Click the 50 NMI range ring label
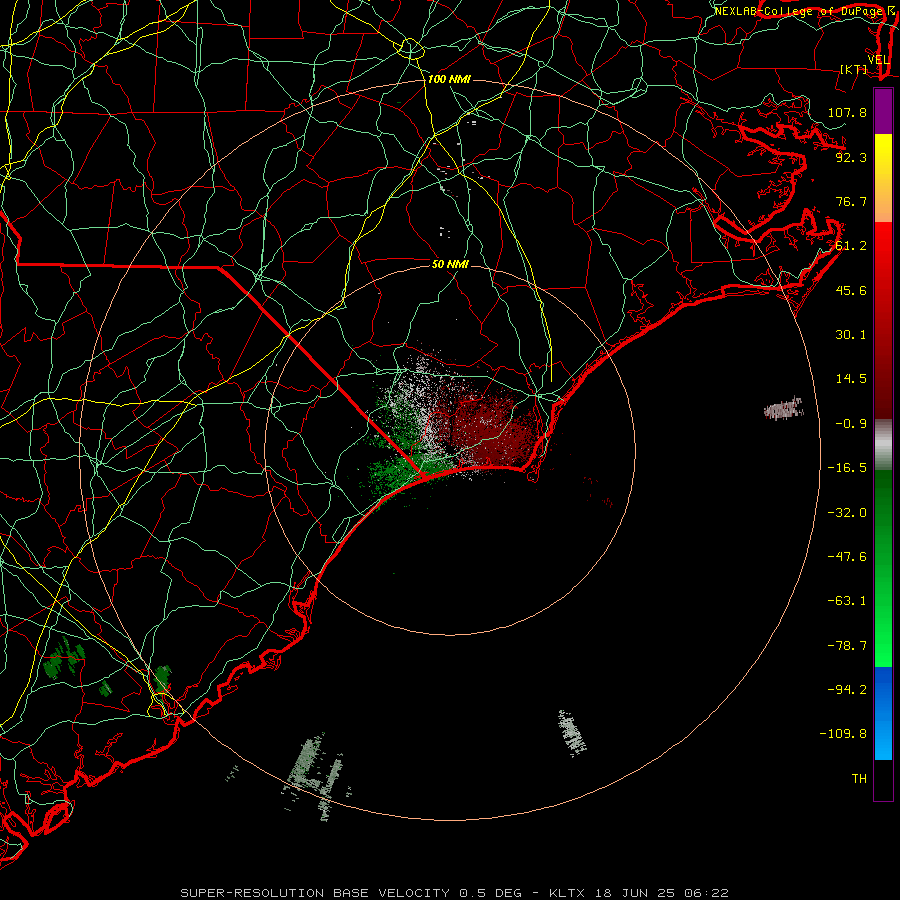The width and height of the screenshot is (900, 900). [x=450, y=264]
